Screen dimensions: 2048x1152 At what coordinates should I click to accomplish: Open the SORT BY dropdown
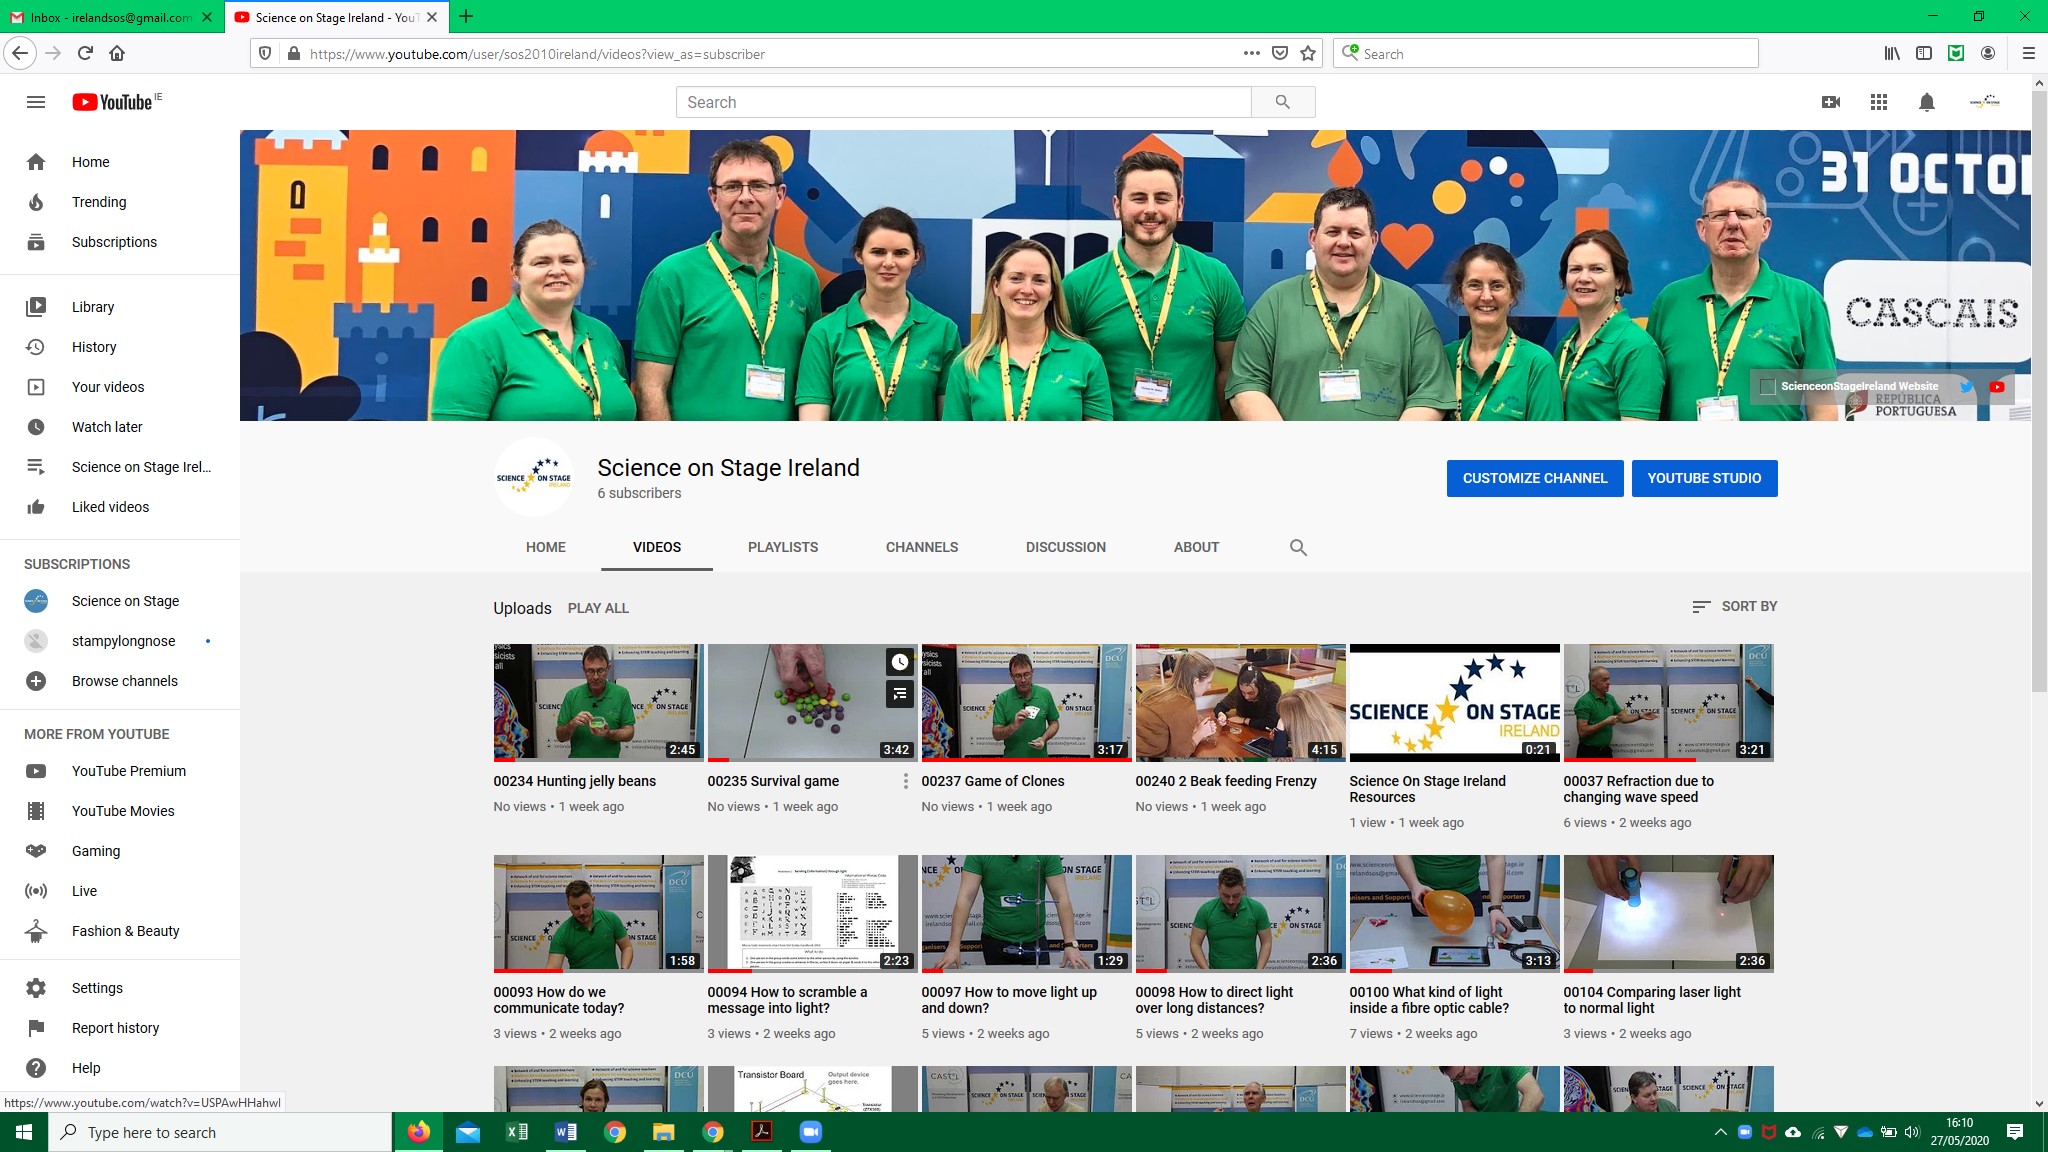pyautogui.click(x=1734, y=606)
